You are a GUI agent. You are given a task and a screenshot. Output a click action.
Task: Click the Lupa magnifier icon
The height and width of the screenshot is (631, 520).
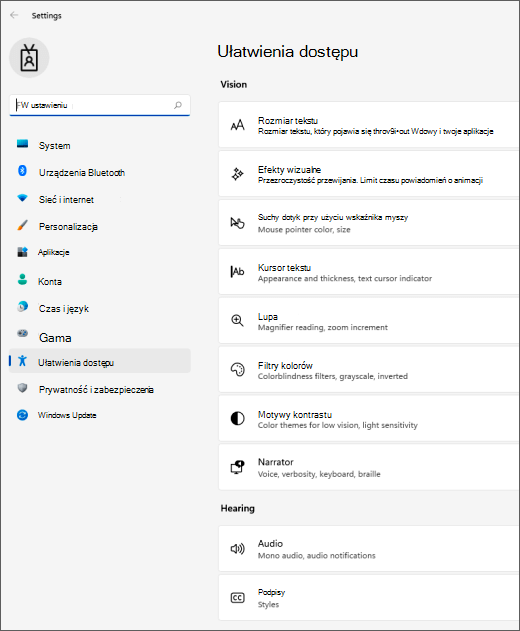coord(237,321)
